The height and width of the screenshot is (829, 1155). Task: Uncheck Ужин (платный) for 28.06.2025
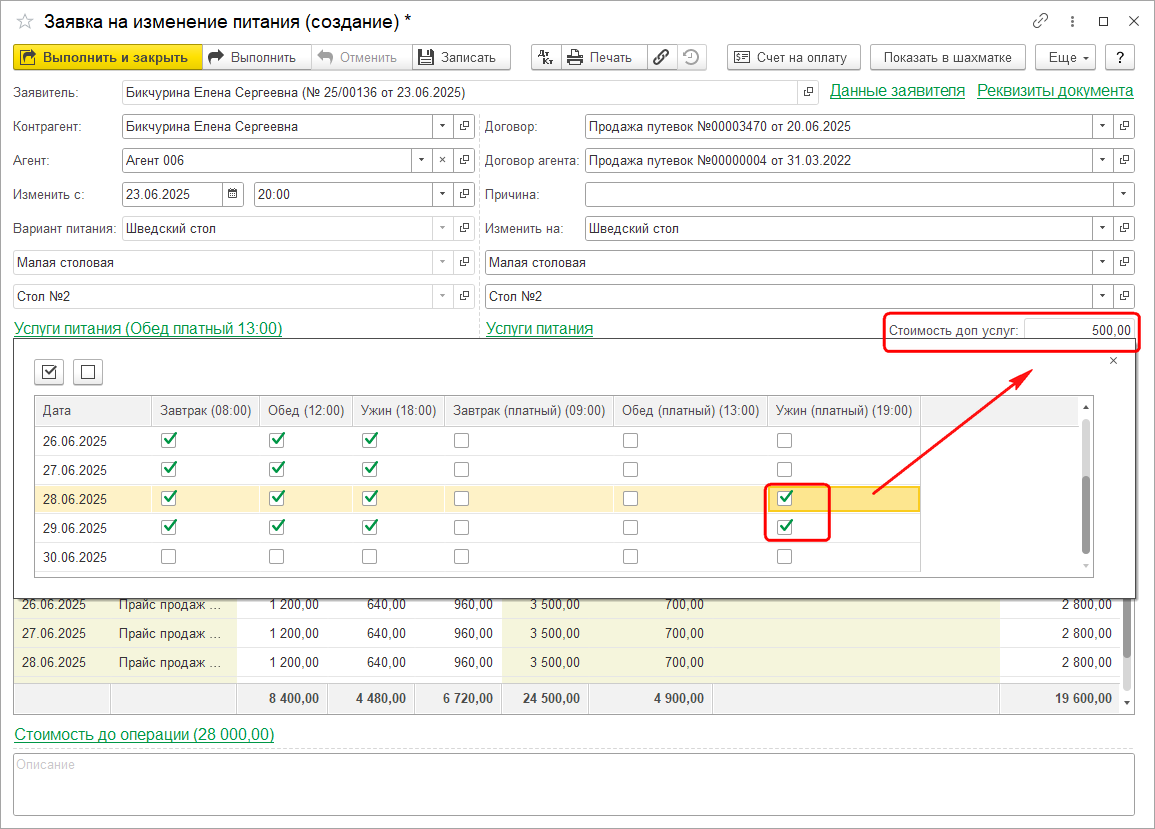pyautogui.click(x=785, y=498)
